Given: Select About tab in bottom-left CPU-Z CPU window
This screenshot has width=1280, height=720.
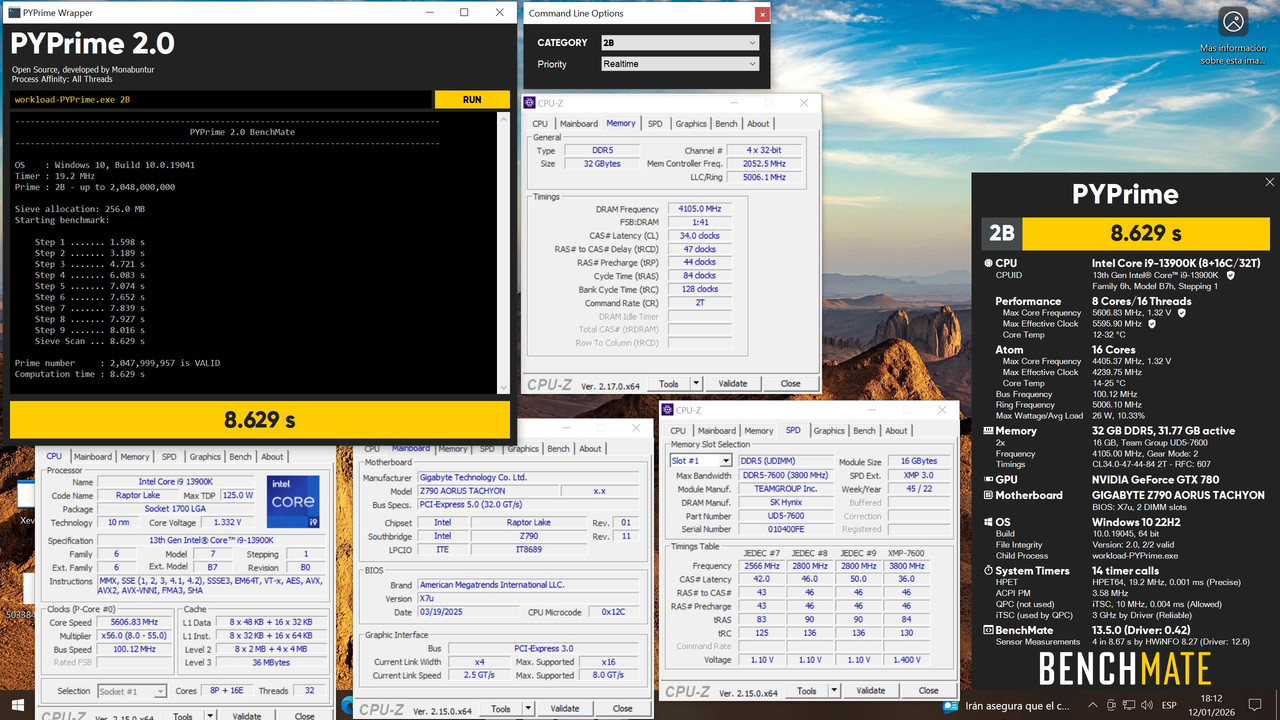Looking at the screenshot, I should pos(272,457).
